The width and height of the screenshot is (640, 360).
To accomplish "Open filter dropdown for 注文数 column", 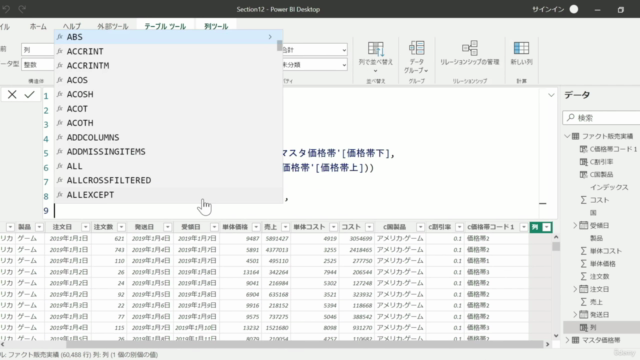I will coord(121,227).
